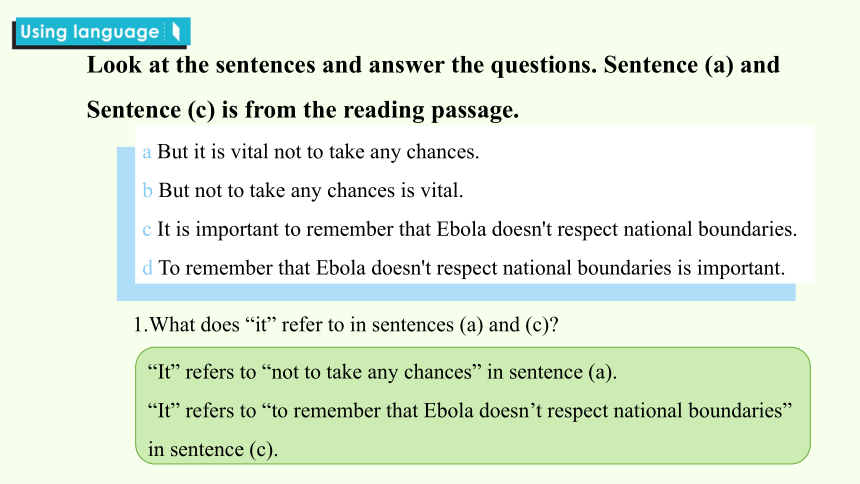Click the answer line about sentence (a)

(382, 372)
